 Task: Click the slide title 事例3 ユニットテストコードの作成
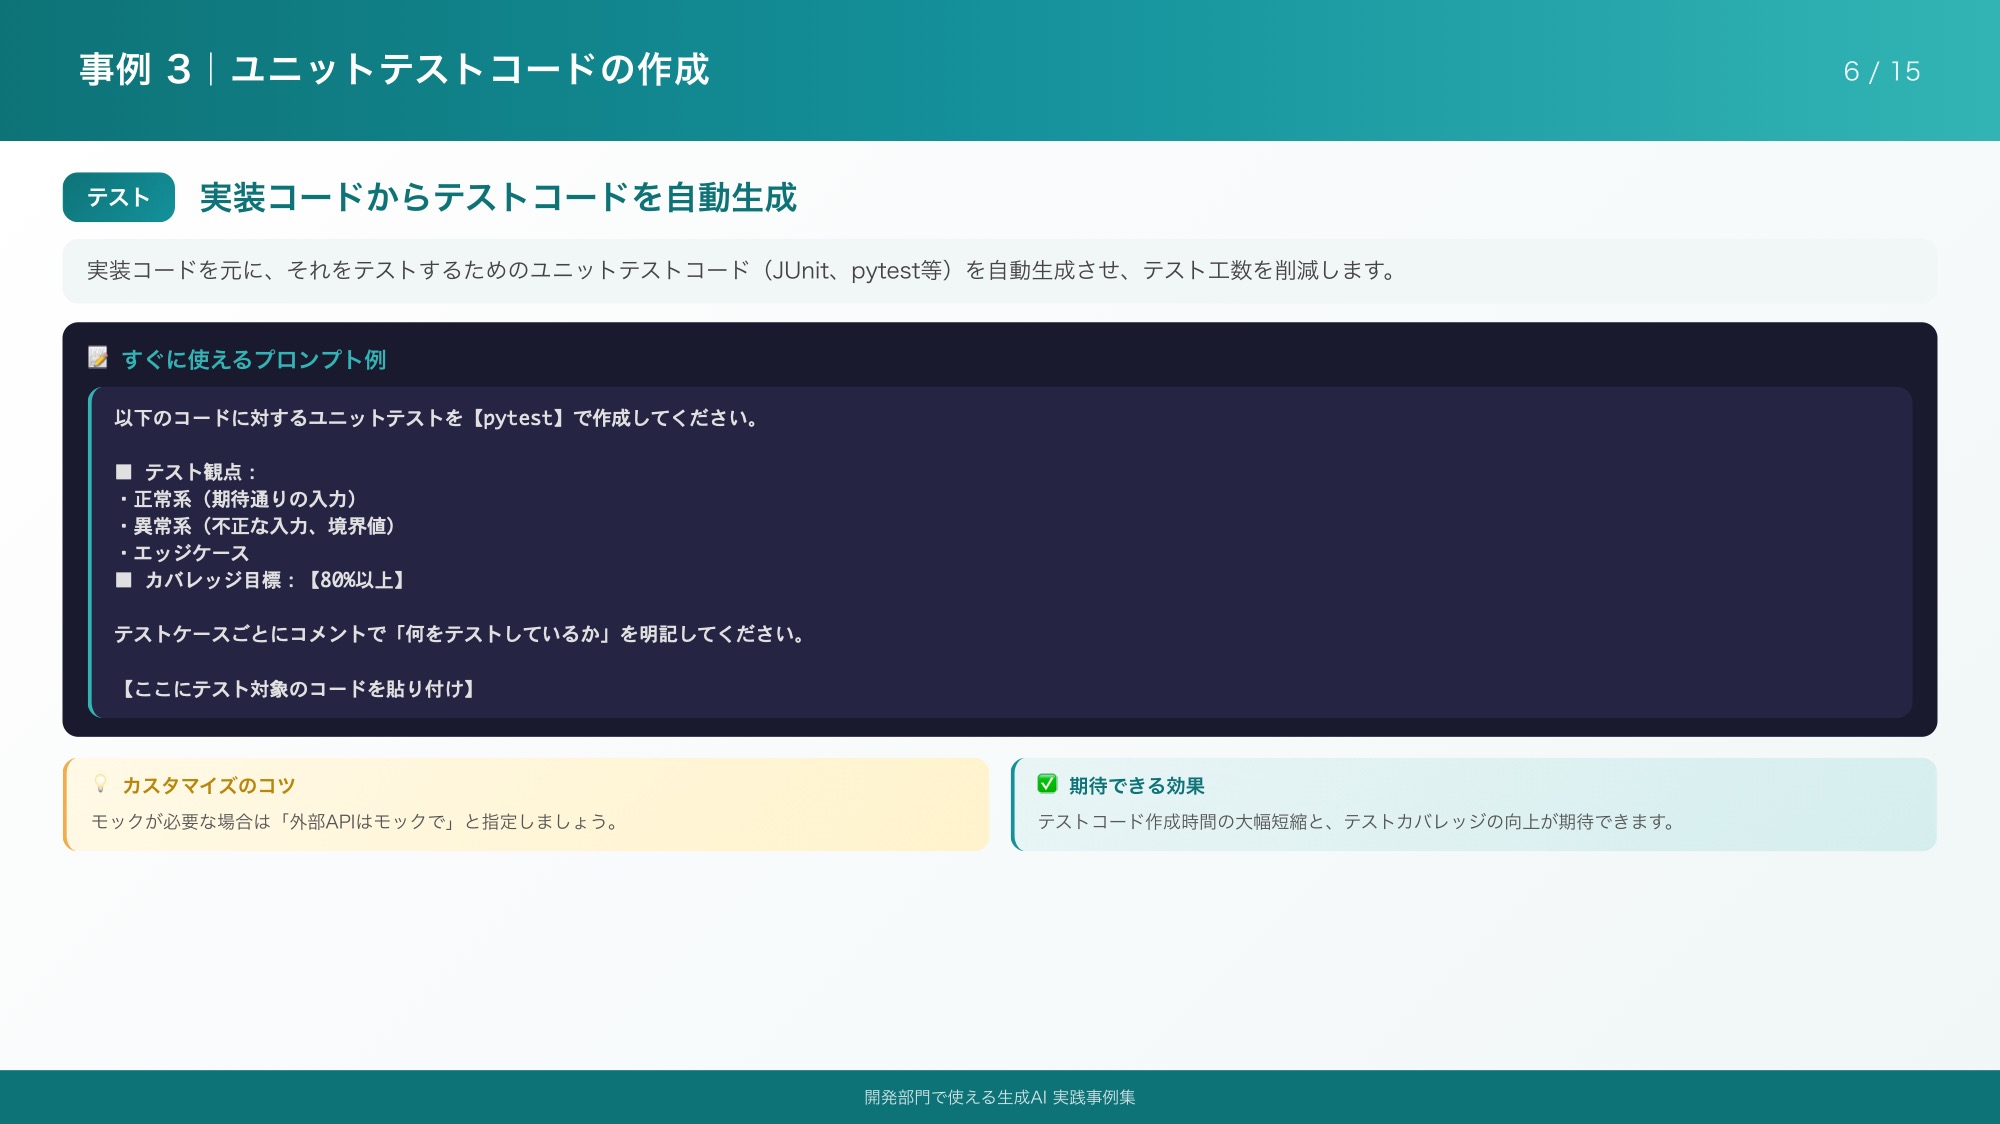click(x=394, y=70)
